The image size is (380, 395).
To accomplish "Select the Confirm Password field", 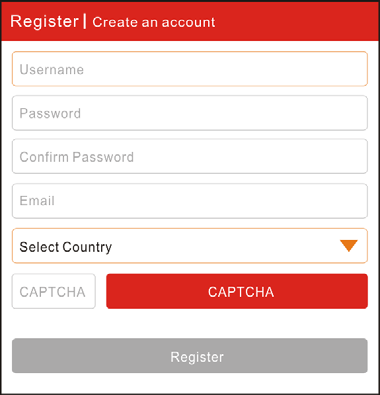I will (x=190, y=156).
